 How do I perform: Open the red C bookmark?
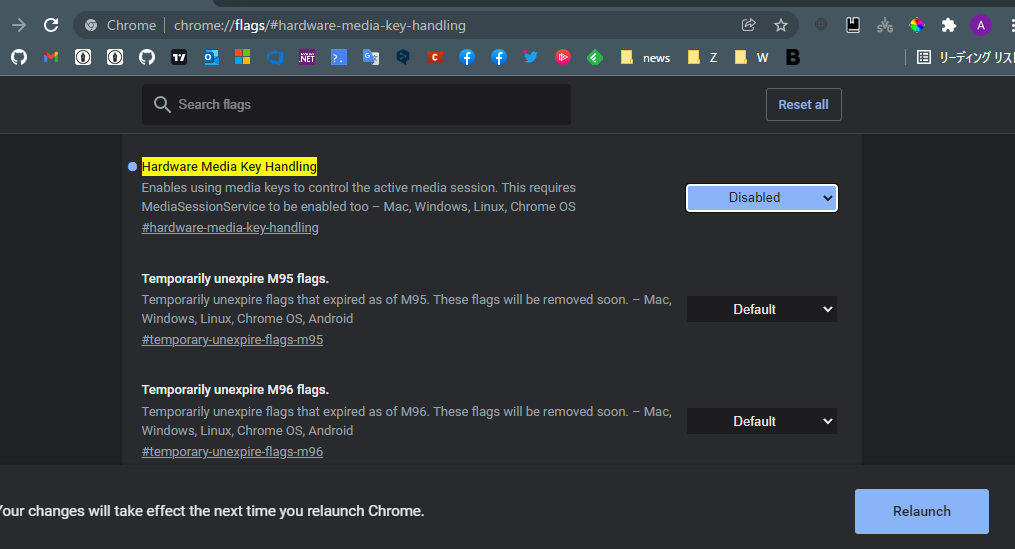point(435,58)
